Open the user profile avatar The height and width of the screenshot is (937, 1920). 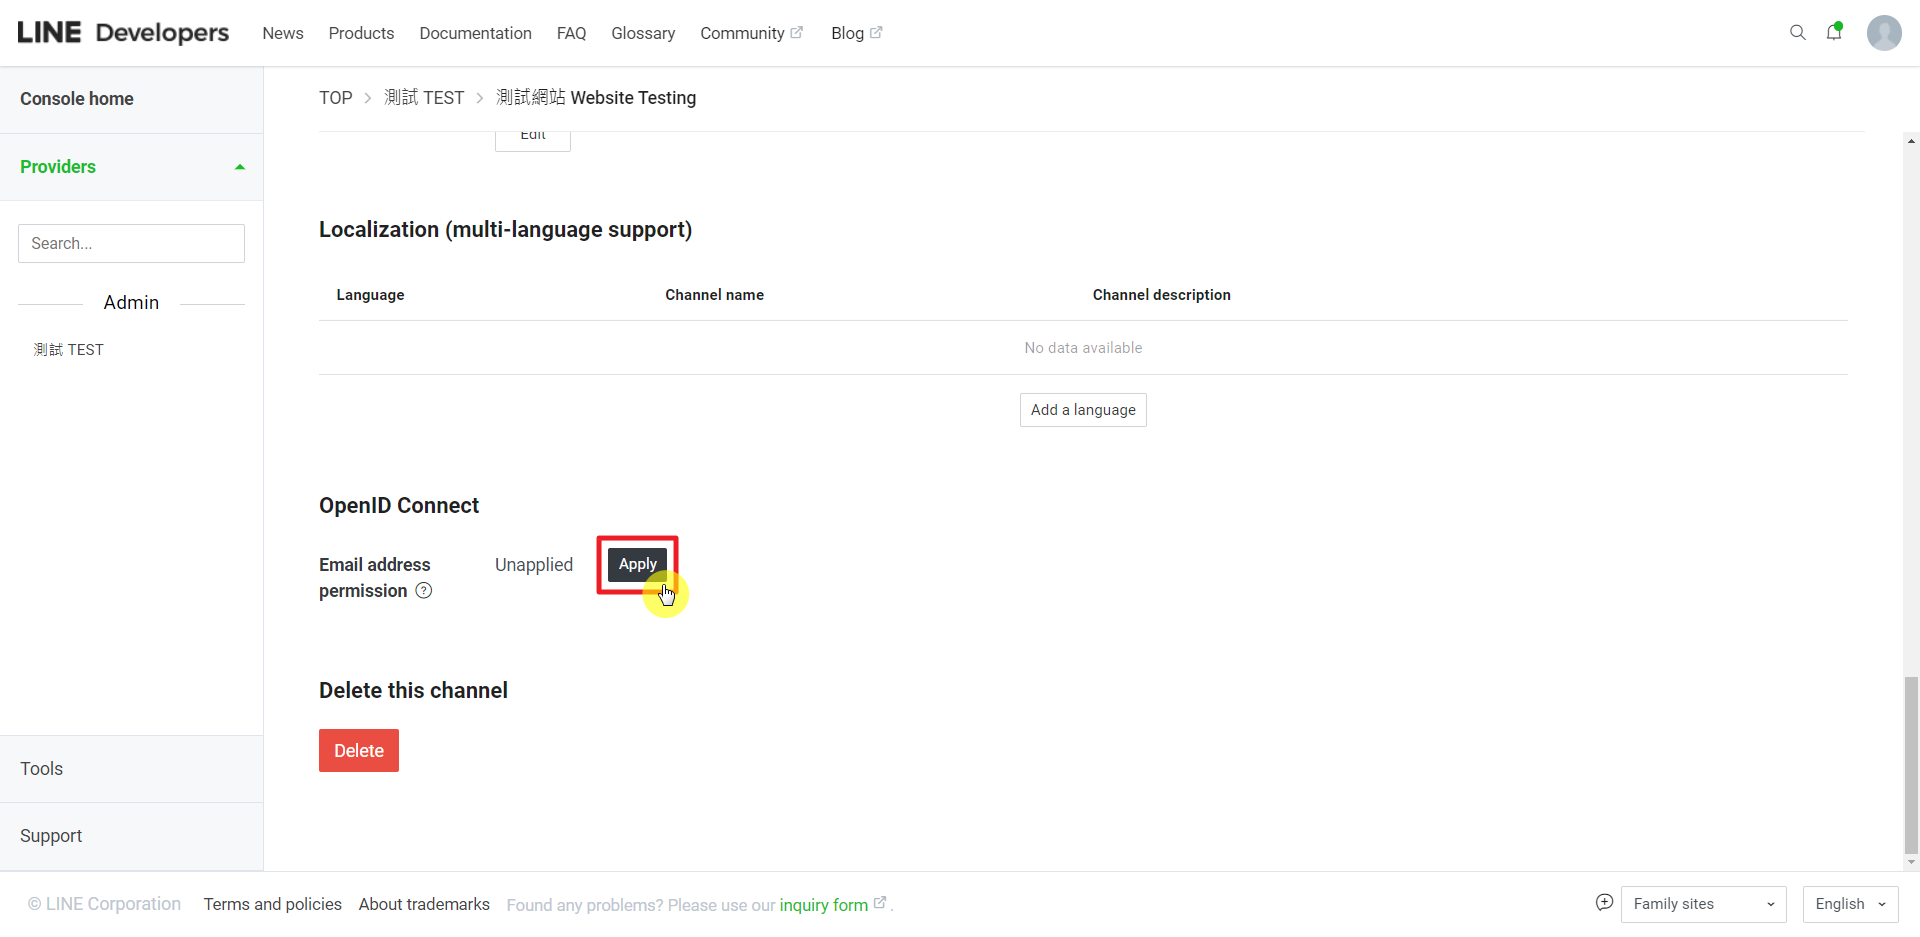tap(1883, 33)
